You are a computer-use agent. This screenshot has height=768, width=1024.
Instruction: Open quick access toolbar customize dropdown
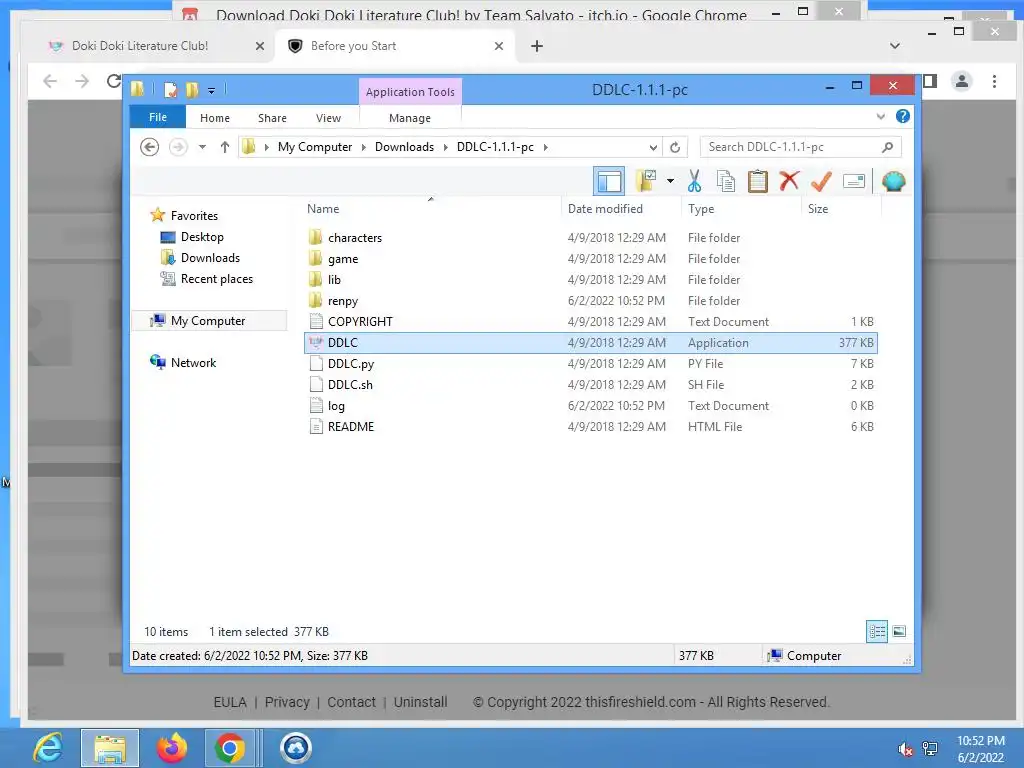coord(211,90)
